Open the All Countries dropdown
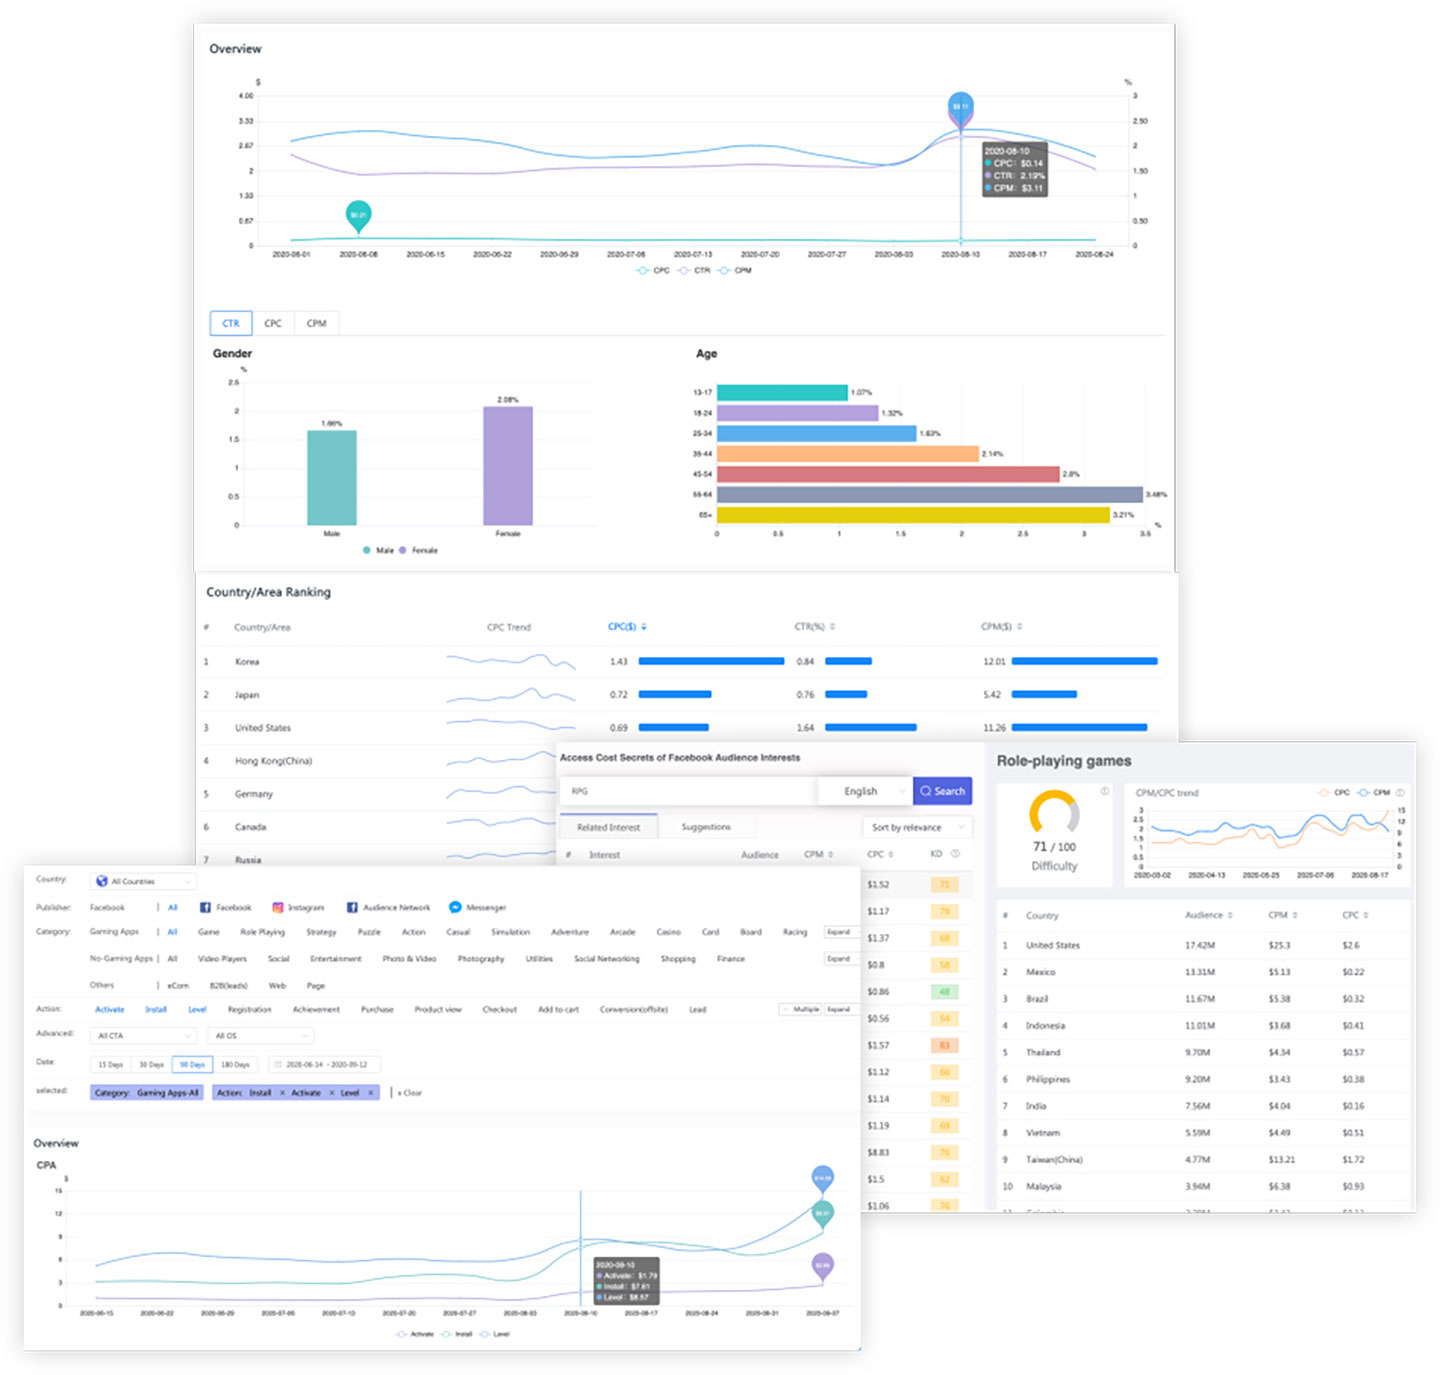Viewport: 1440px width, 1375px height. click(142, 881)
